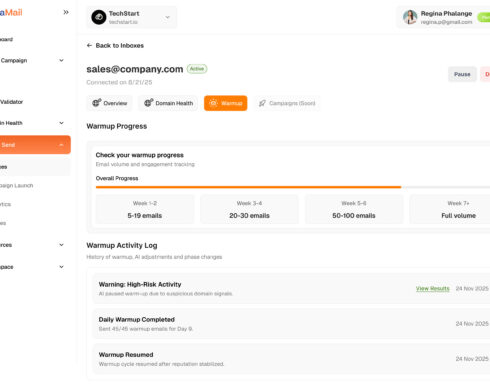
Task: Go back to Inboxes
Action: [x=115, y=45]
